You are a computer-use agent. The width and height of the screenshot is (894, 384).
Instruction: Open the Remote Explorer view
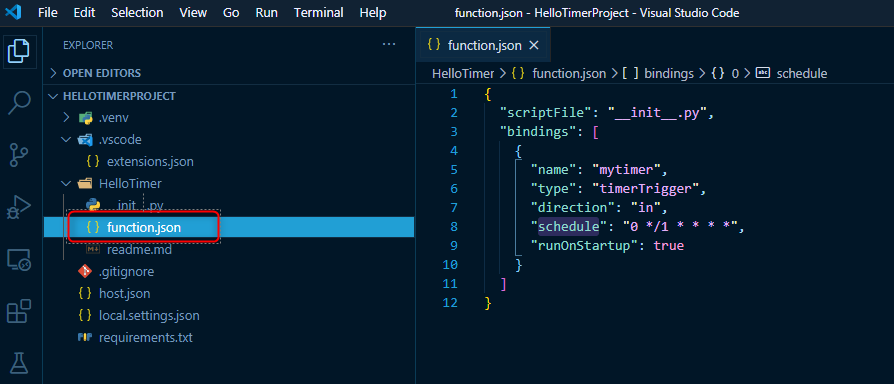point(18,259)
